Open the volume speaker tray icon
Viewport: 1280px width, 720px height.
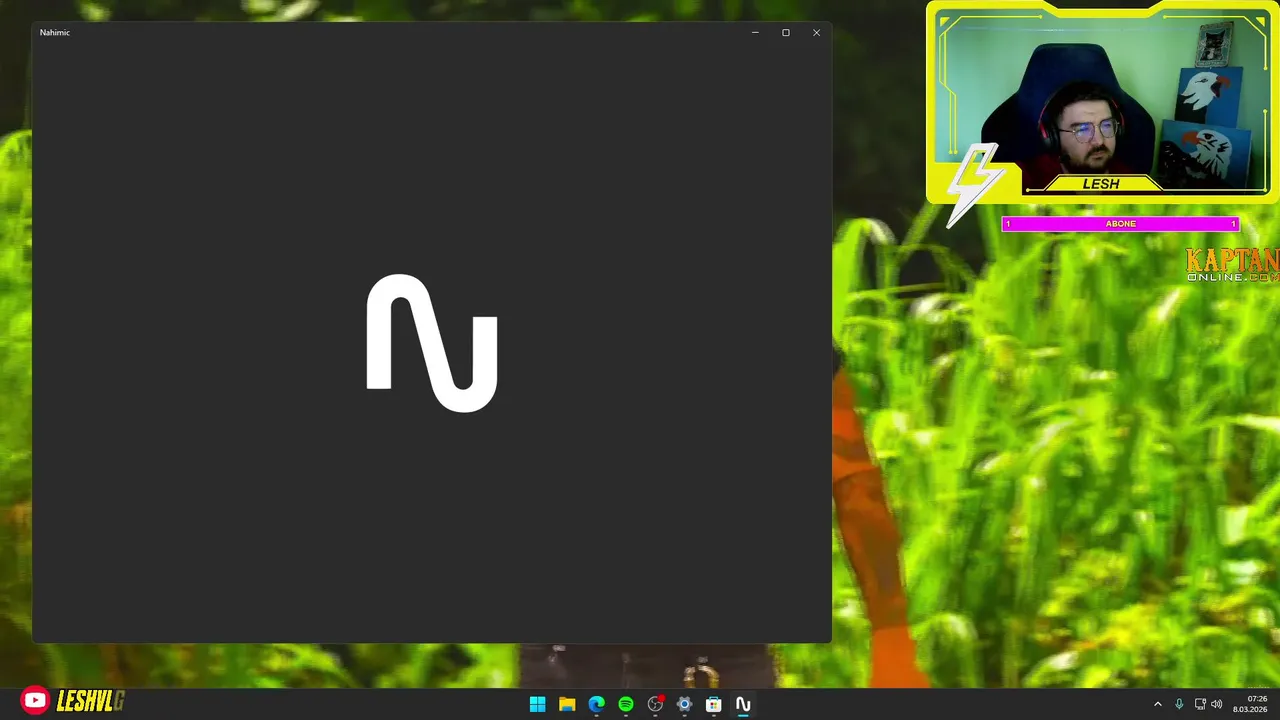(1217, 704)
